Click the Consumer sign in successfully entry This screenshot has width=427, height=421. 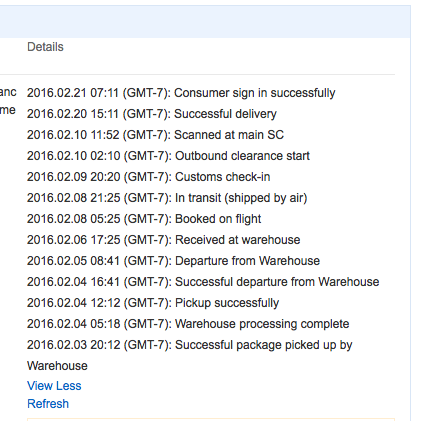point(181,93)
